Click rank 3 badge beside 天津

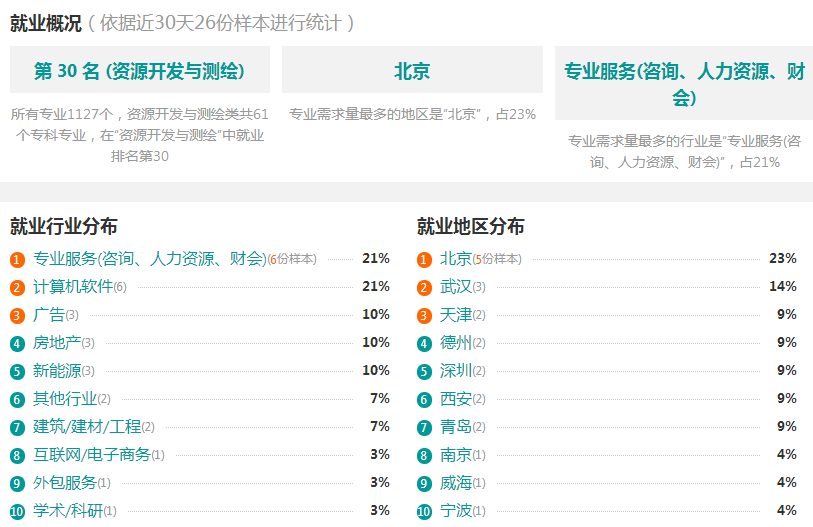pyautogui.click(x=424, y=315)
